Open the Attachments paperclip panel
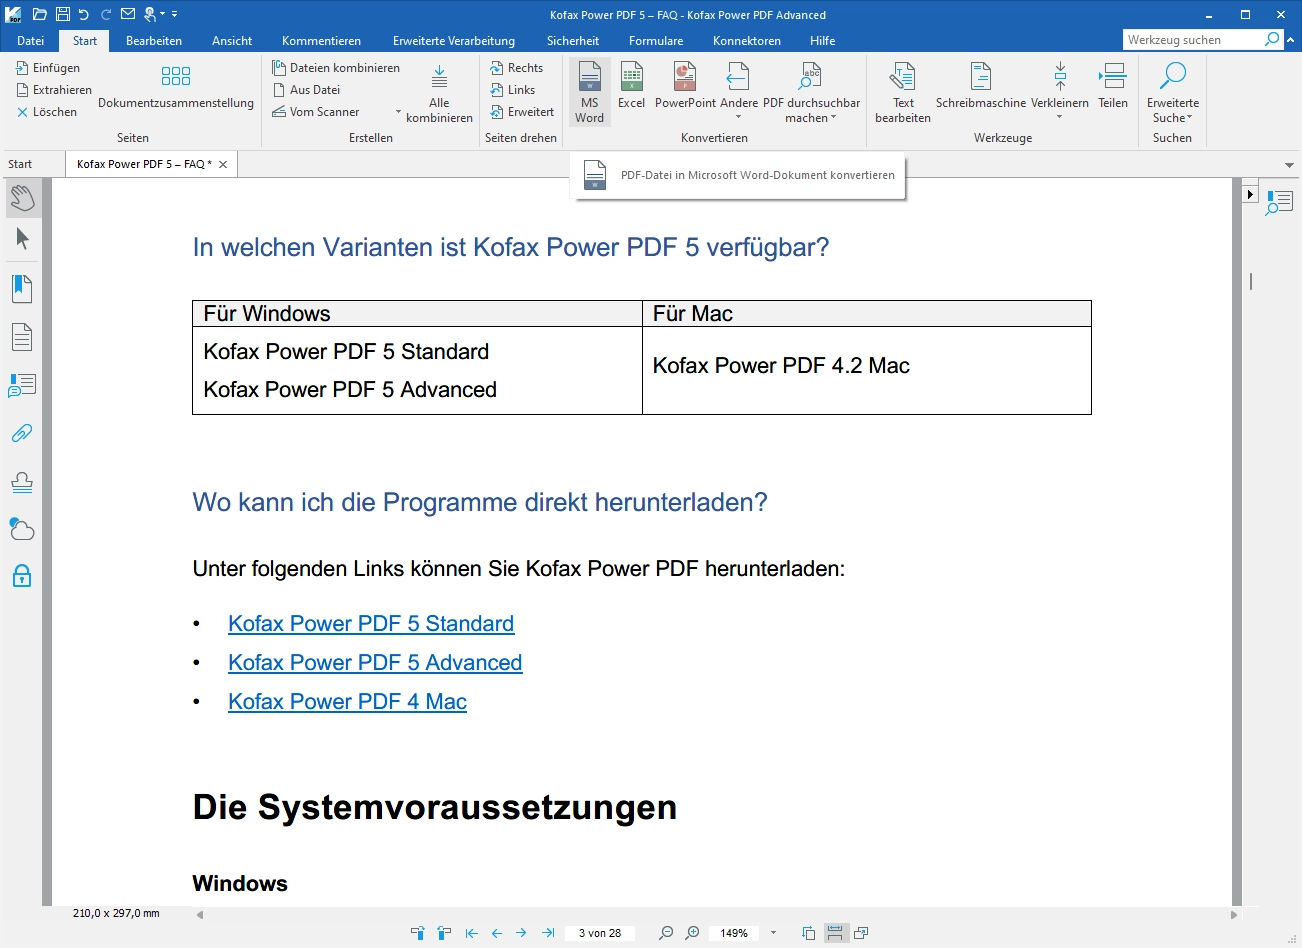Viewport: 1302px width, 948px height. click(x=22, y=433)
